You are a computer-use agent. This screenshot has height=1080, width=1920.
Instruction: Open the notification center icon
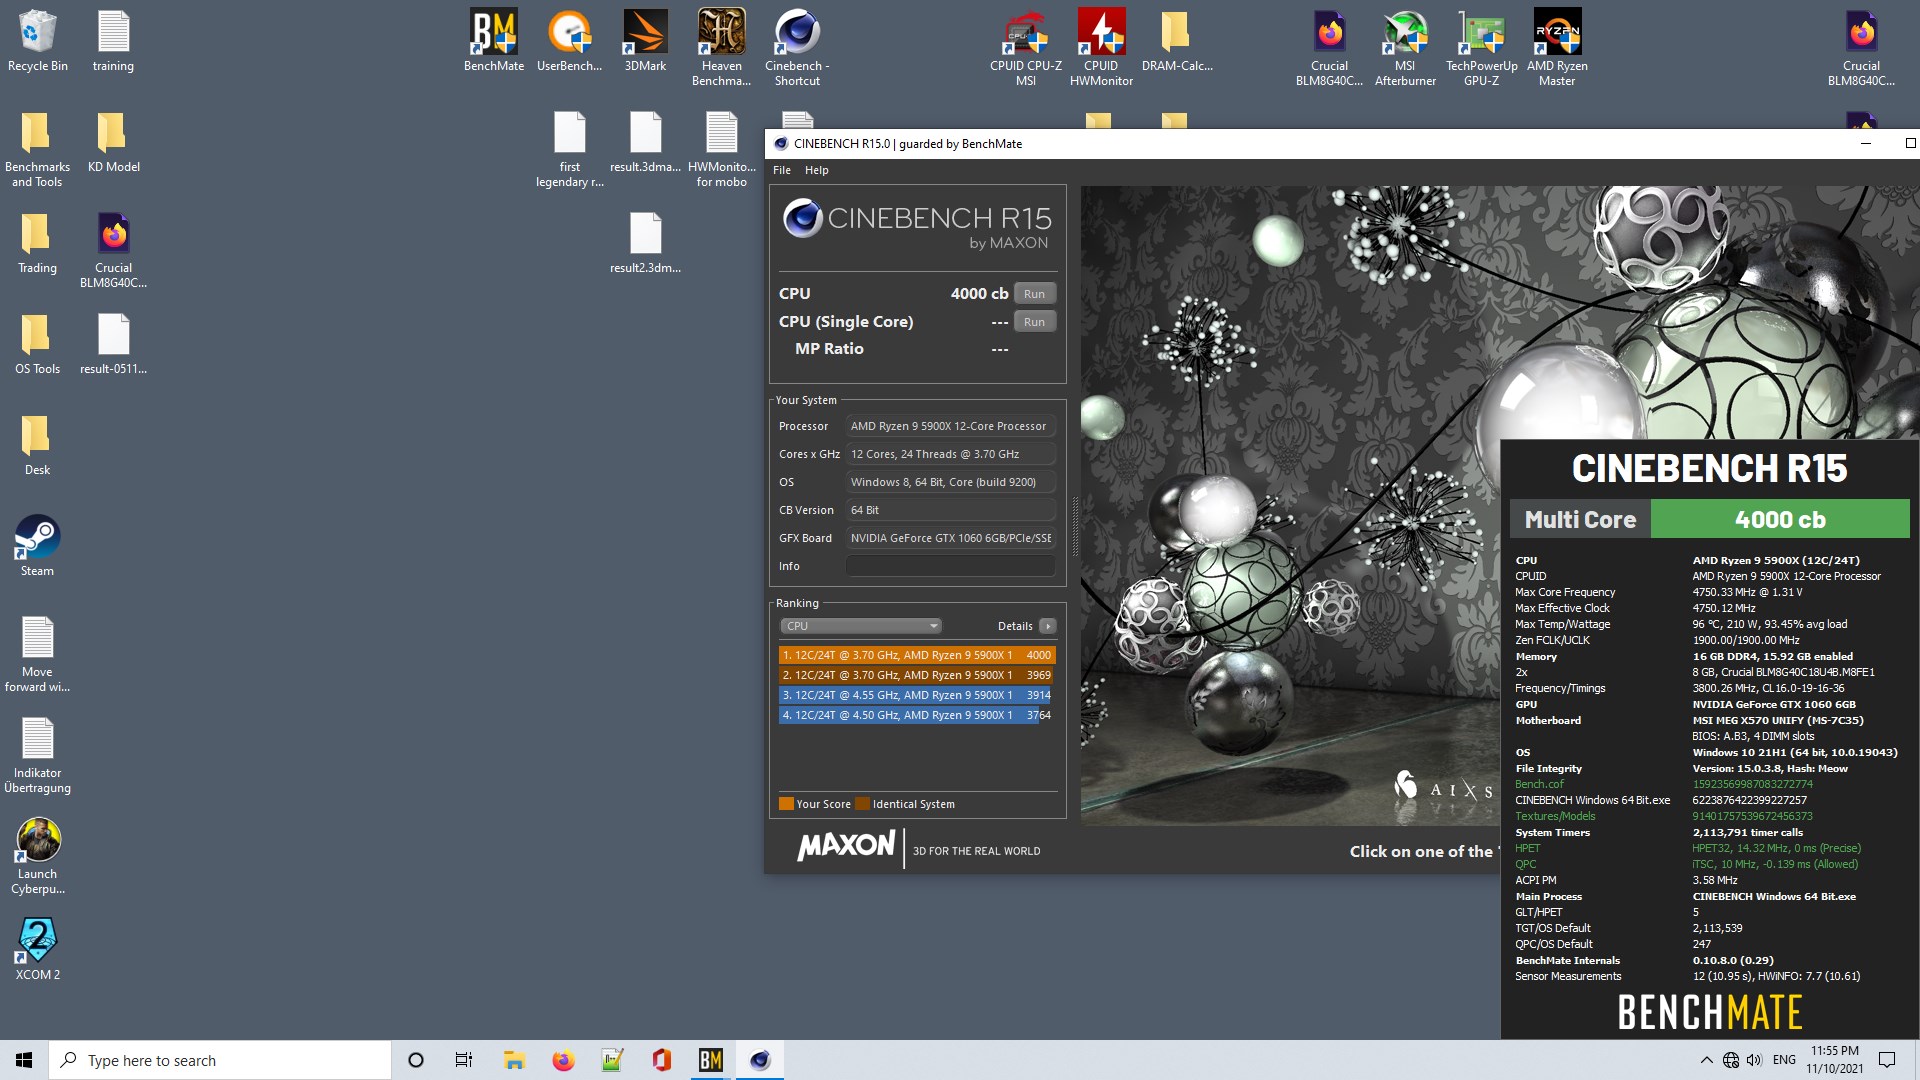(x=1887, y=1060)
